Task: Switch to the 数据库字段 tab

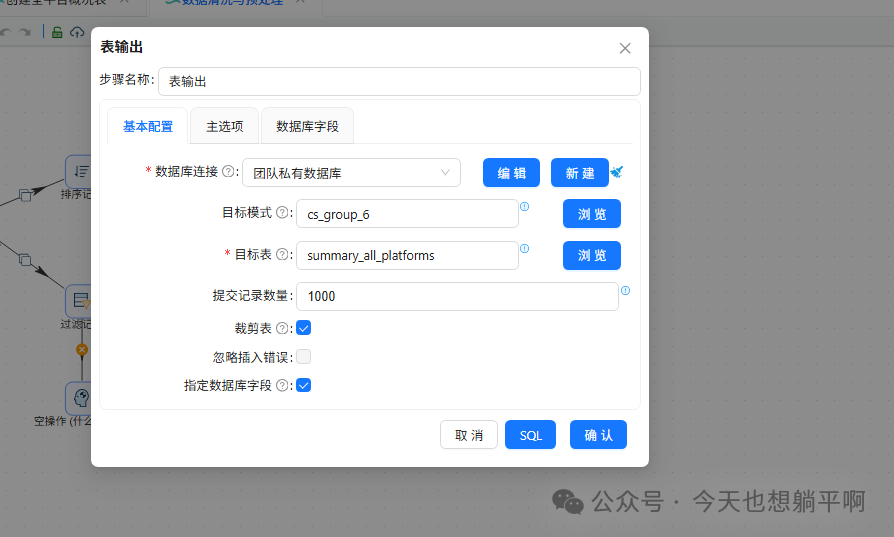Action: [307, 126]
